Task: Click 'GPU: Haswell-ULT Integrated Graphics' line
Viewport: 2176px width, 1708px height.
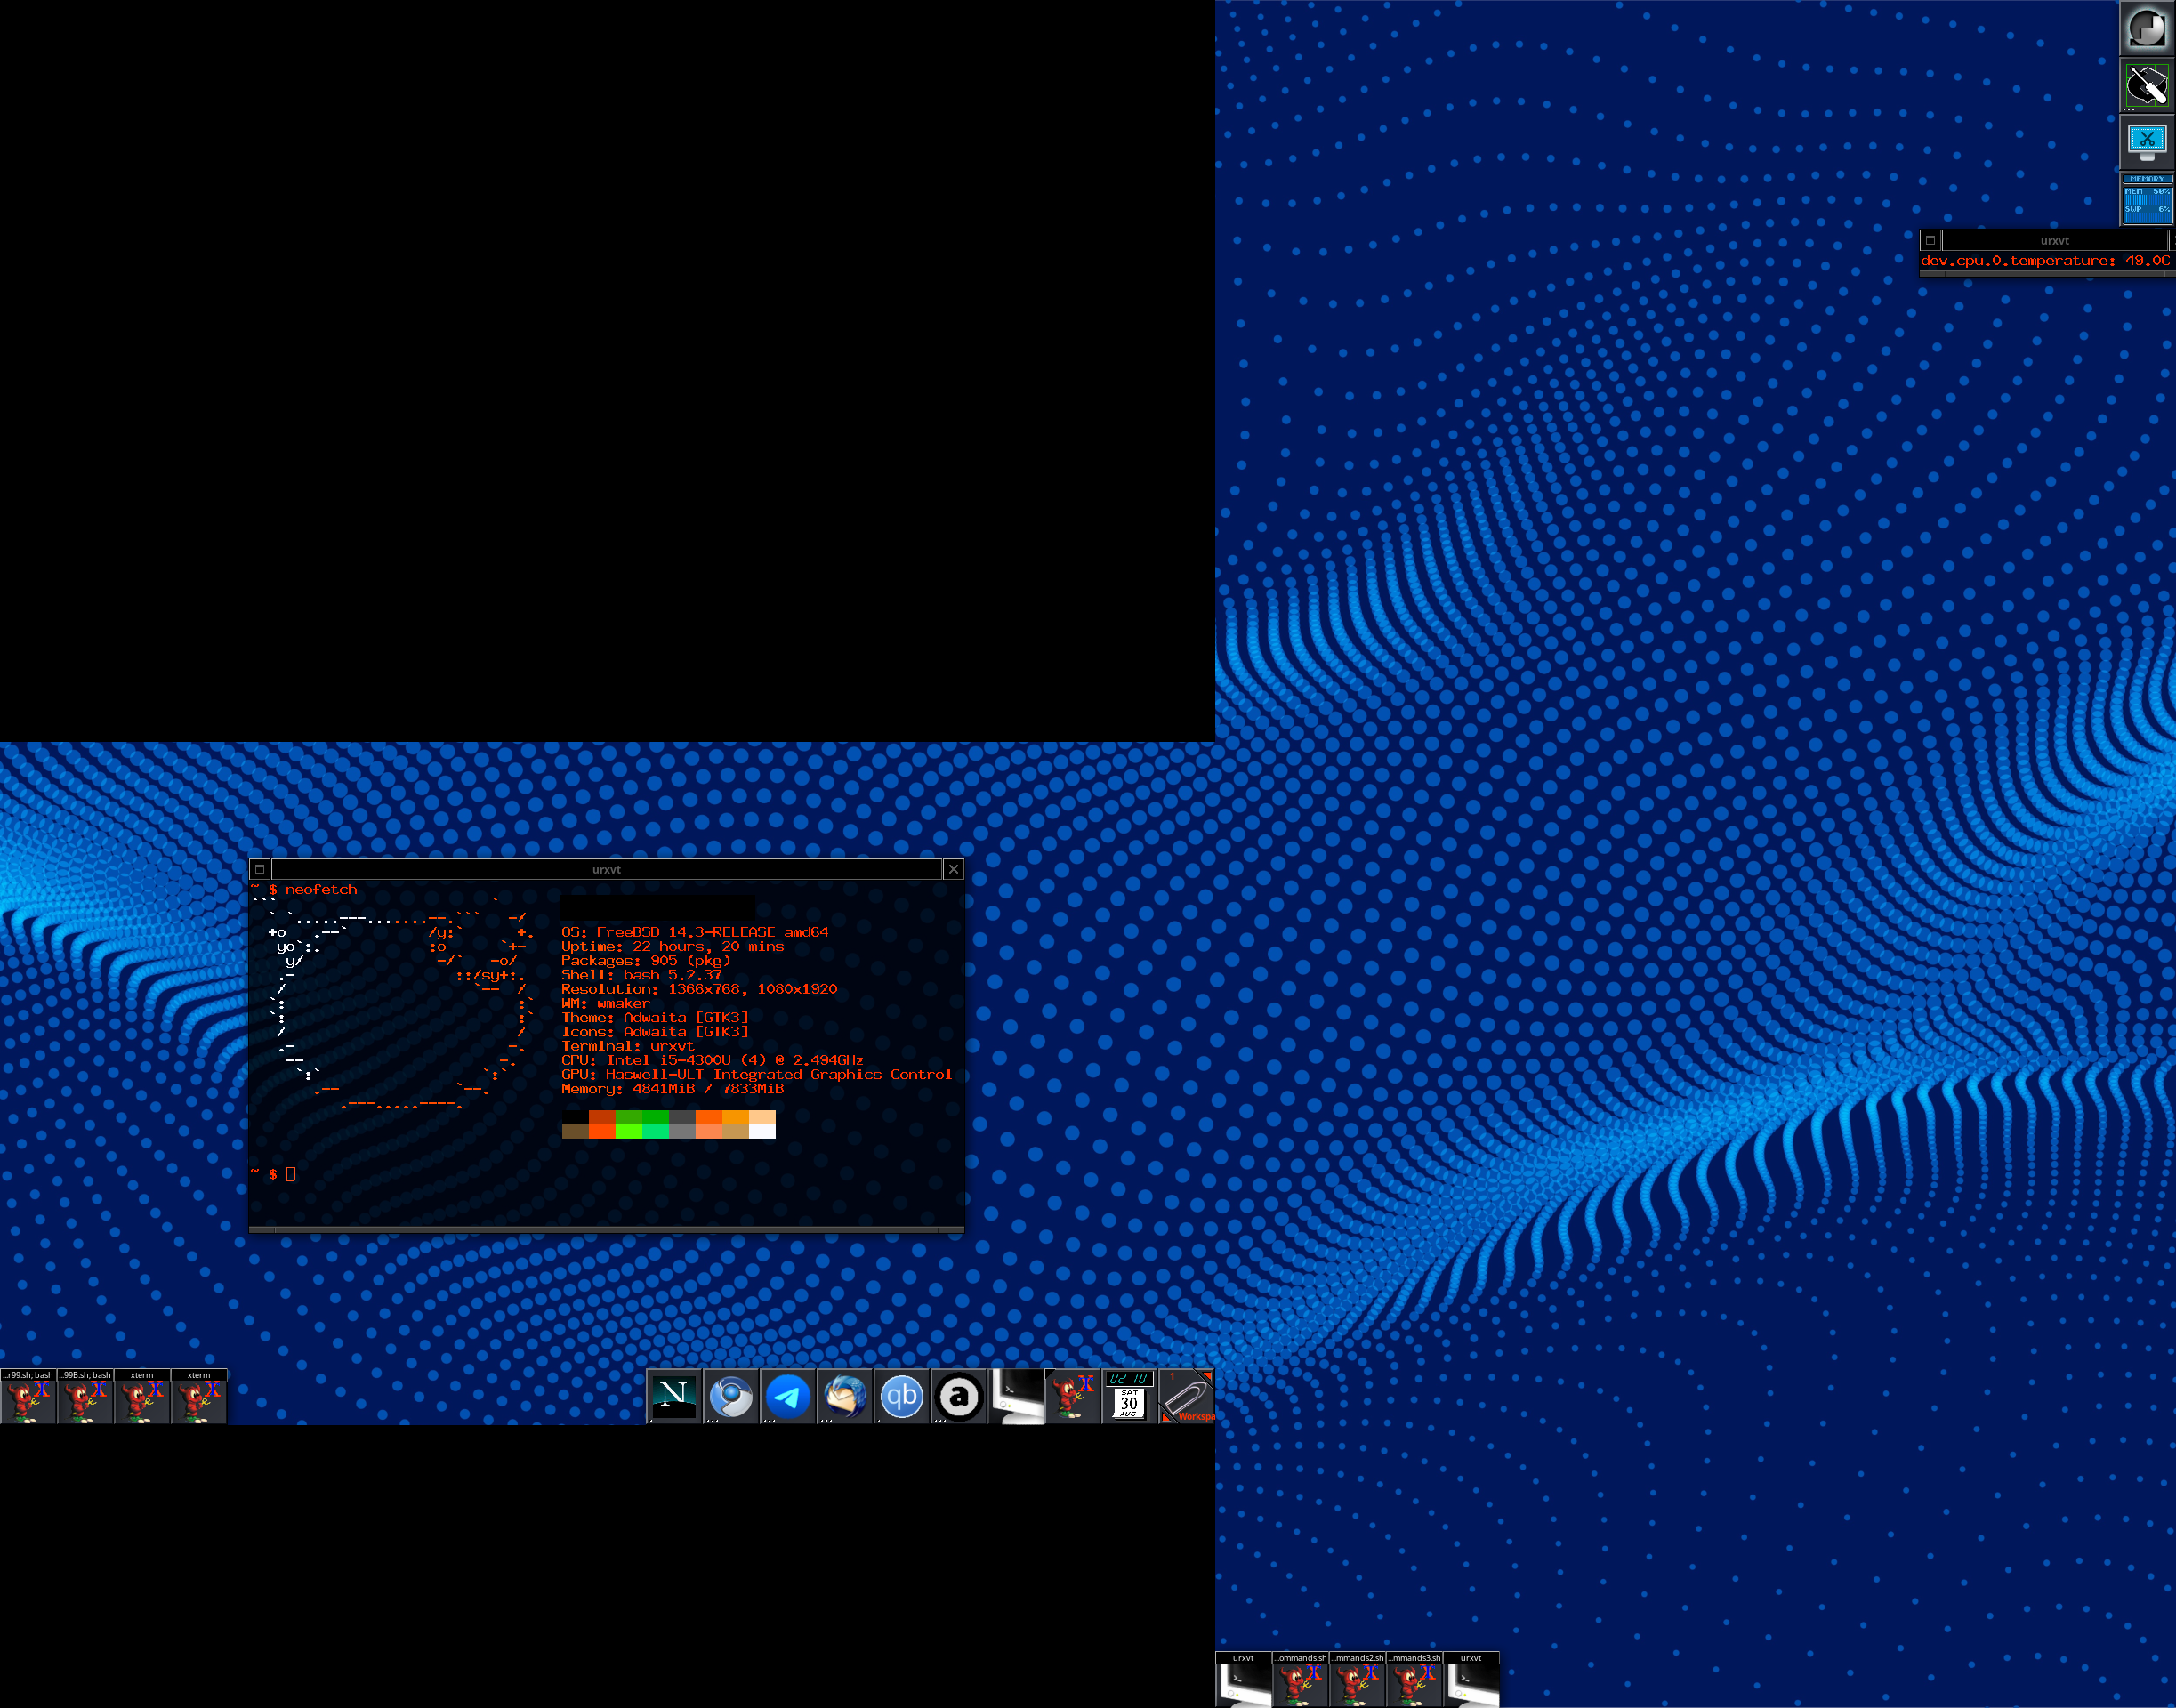Action: [757, 1074]
